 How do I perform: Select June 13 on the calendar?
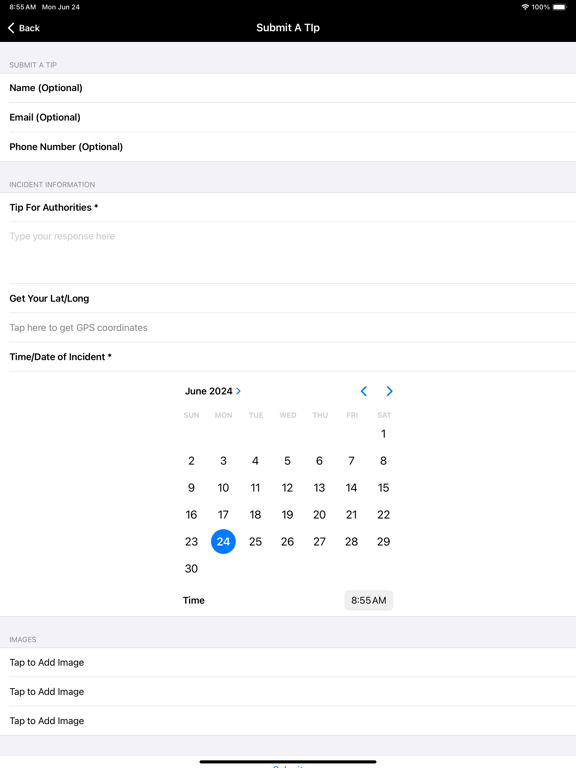pos(319,488)
